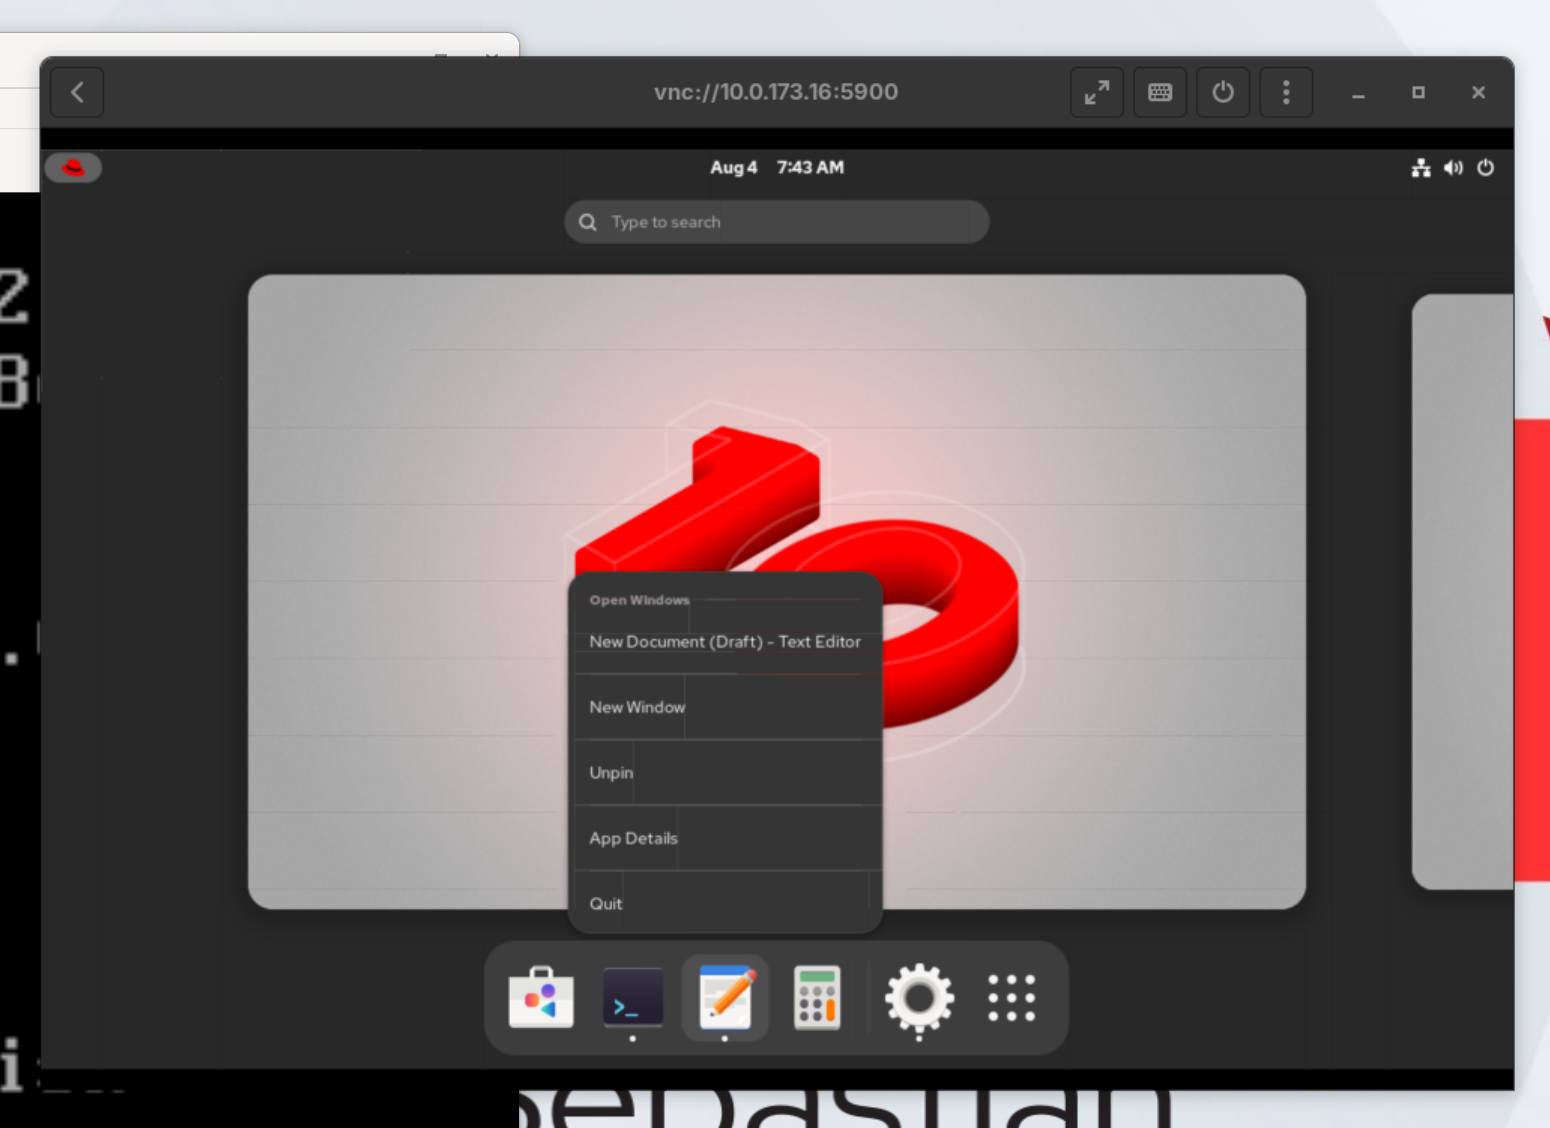Select the main workspace thumbnail

(777, 592)
